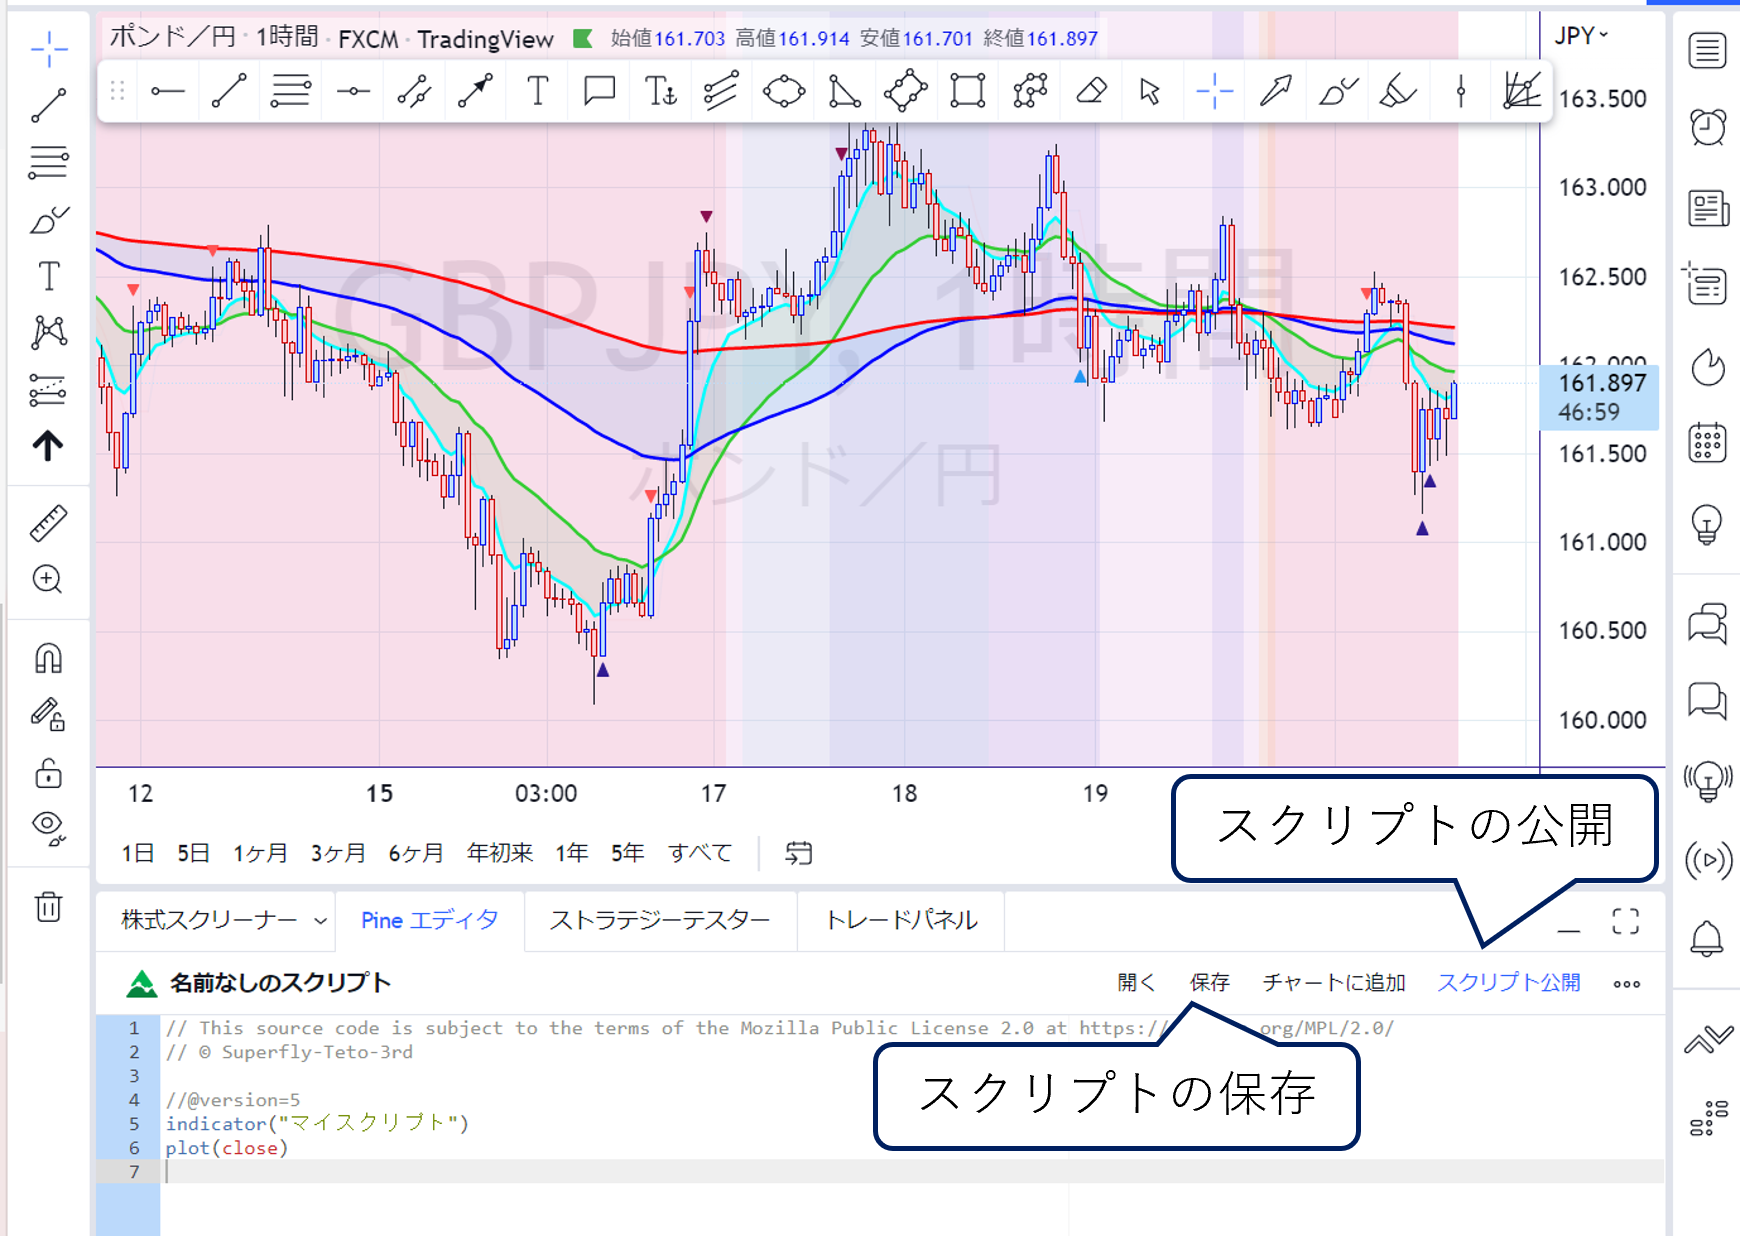1740x1236 pixels.
Task: Select the すべて time range
Action: click(700, 853)
